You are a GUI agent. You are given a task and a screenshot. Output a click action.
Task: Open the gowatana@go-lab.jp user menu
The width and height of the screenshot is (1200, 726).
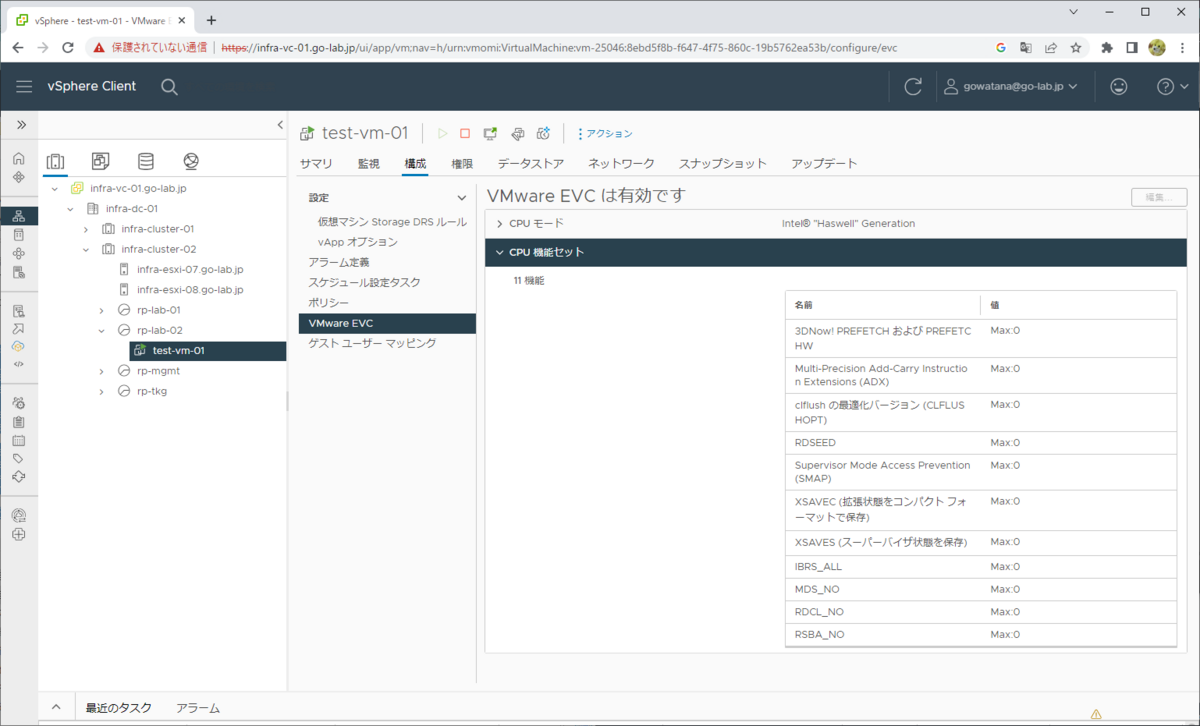click(x=1011, y=87)
